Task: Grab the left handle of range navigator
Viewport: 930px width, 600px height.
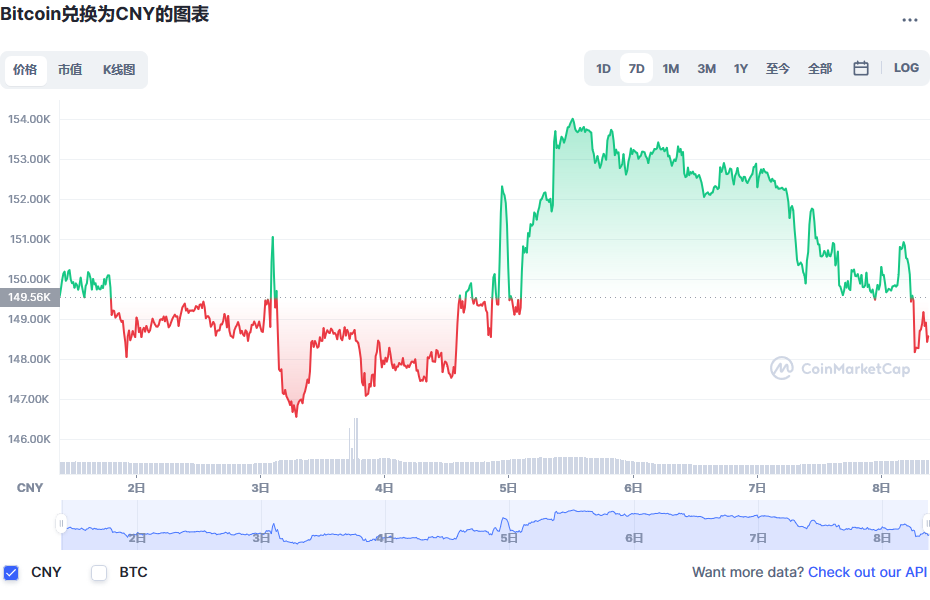Action: (x=61, y=524)
